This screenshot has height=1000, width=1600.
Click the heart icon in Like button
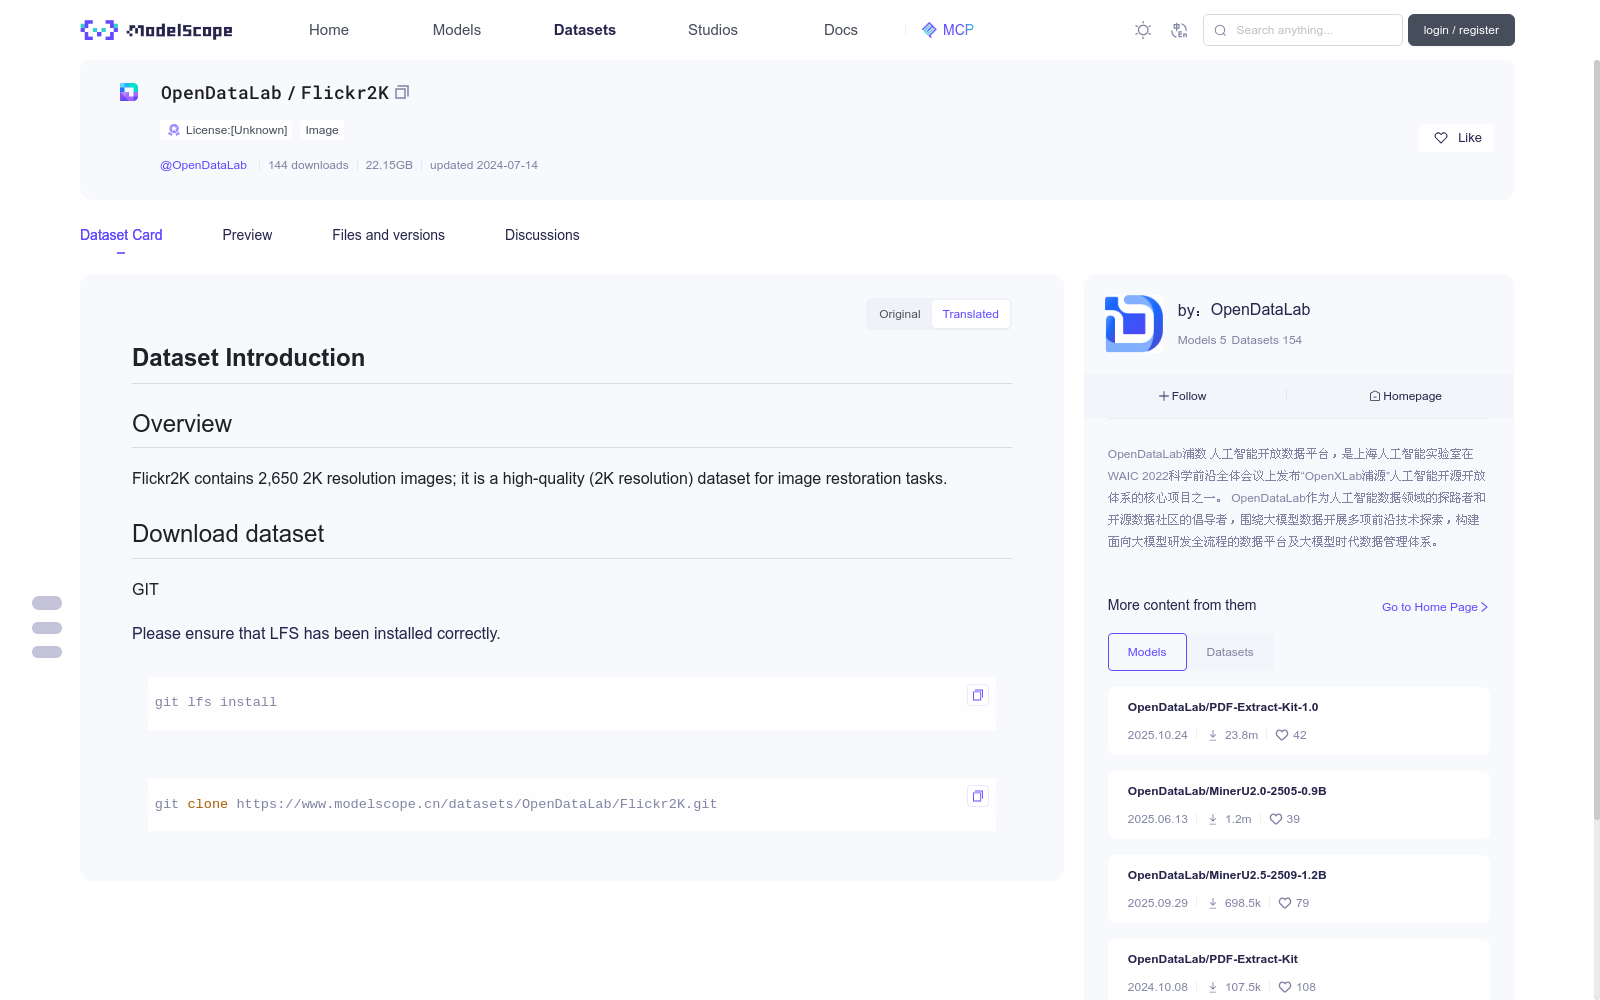pyautogui.click(x=1441, y=138)
